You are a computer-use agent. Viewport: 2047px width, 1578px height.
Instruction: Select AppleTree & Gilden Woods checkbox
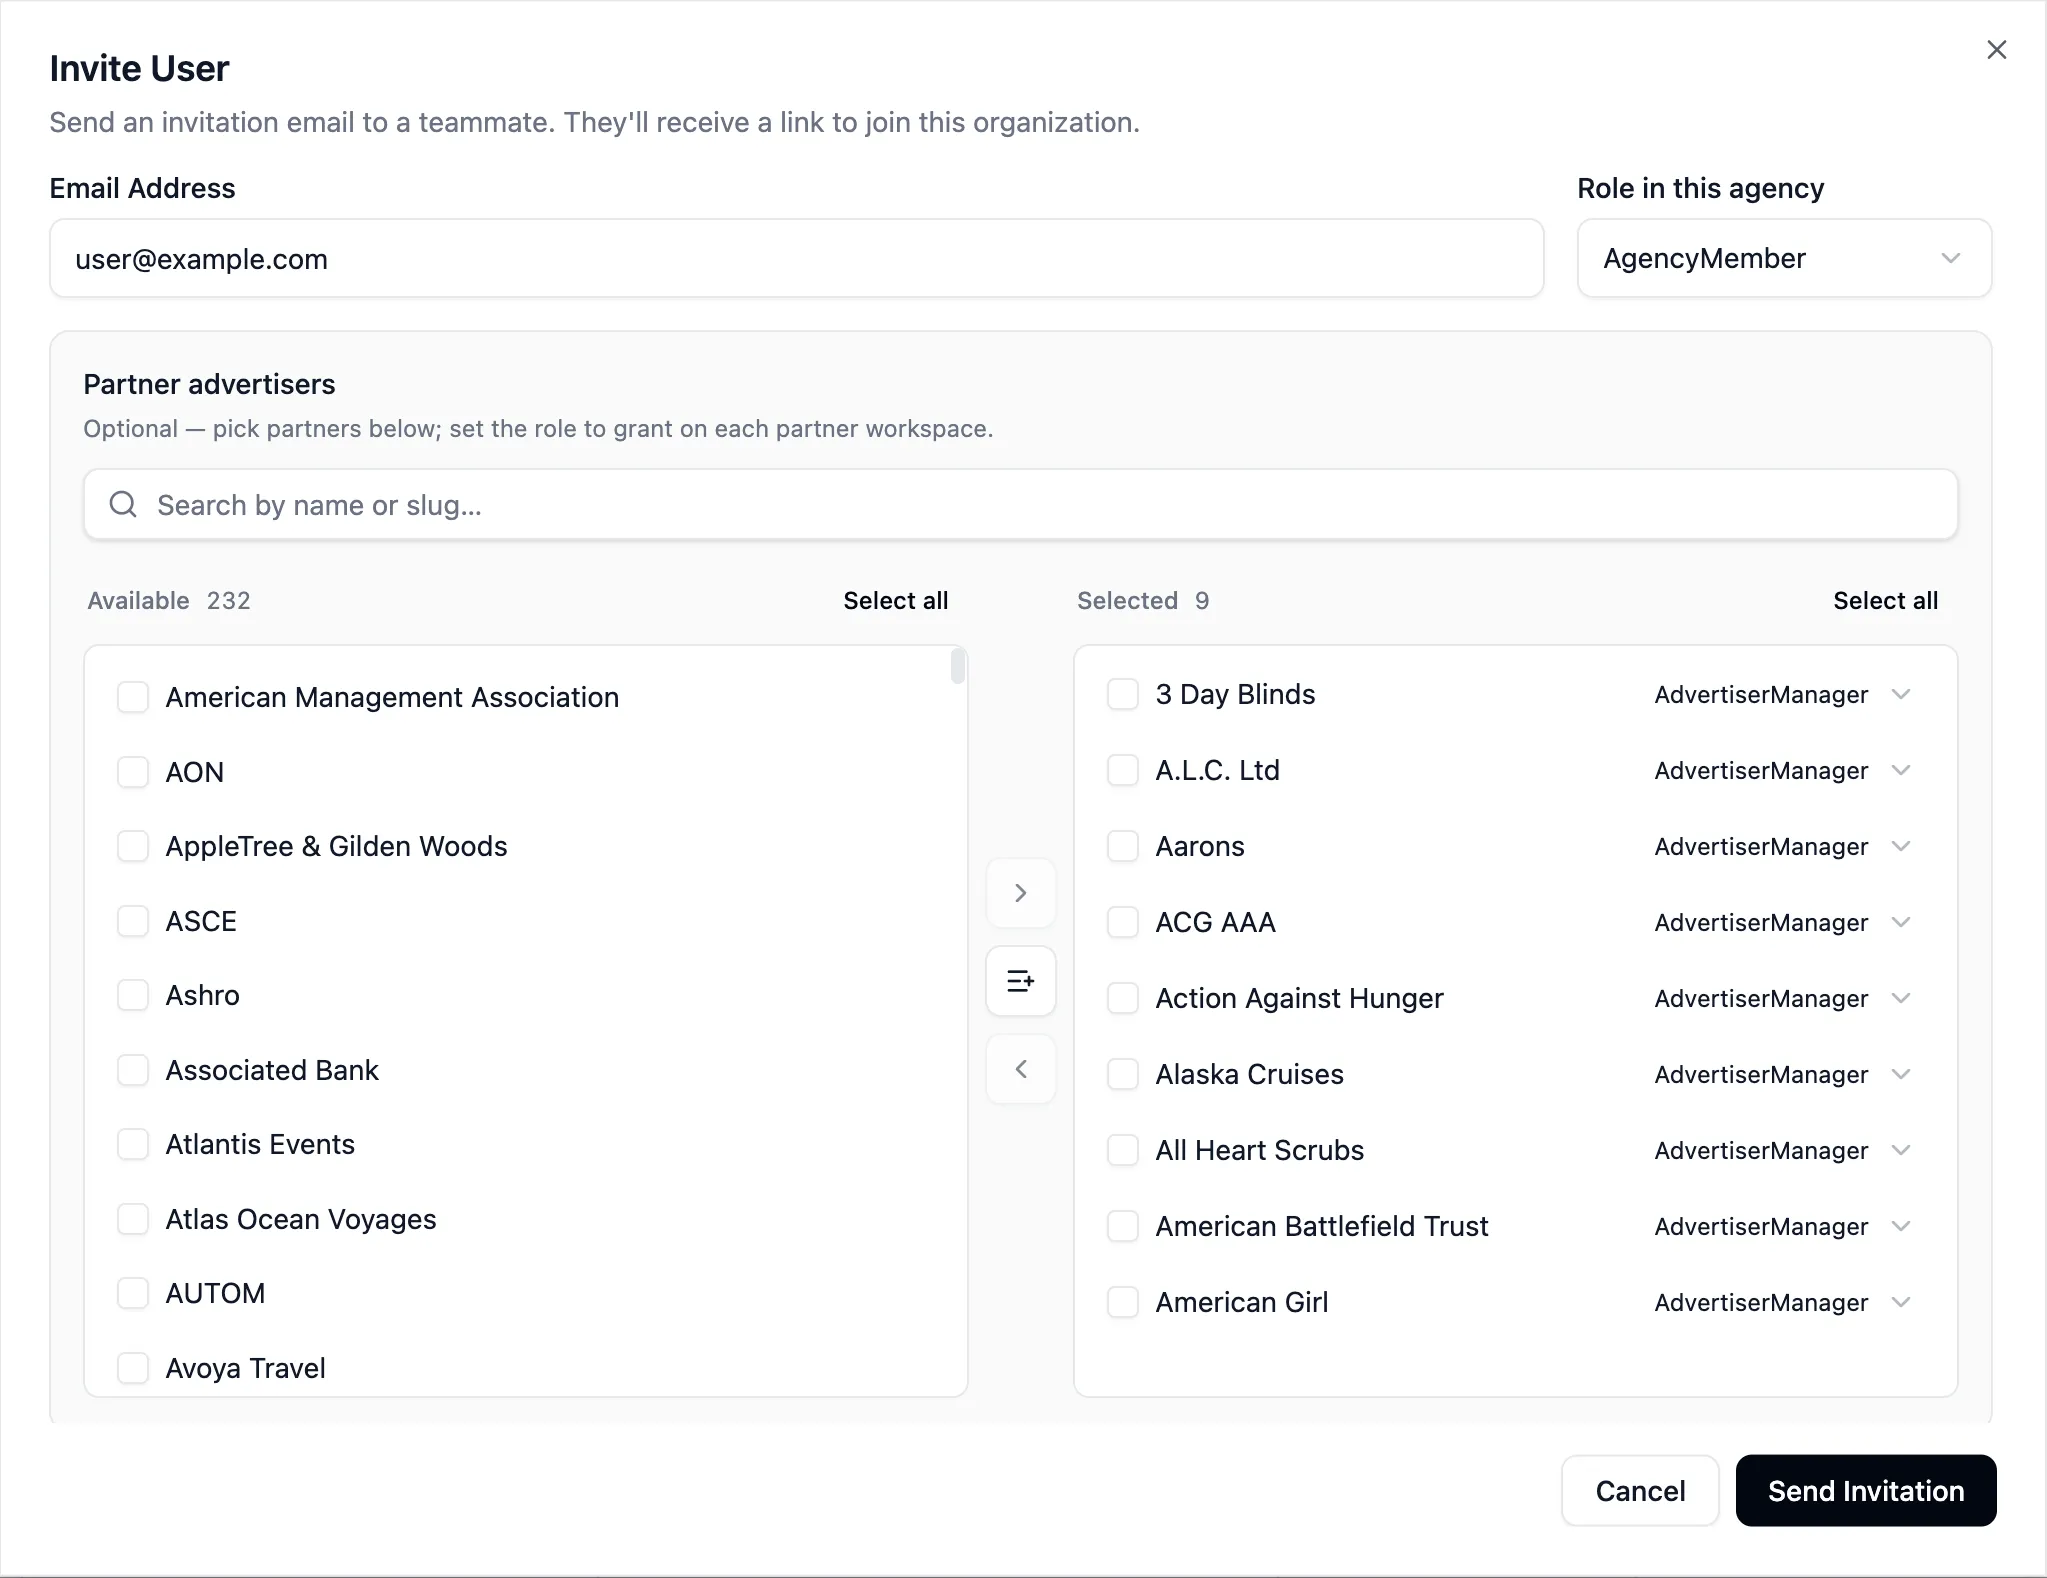[x=133, y=846]
